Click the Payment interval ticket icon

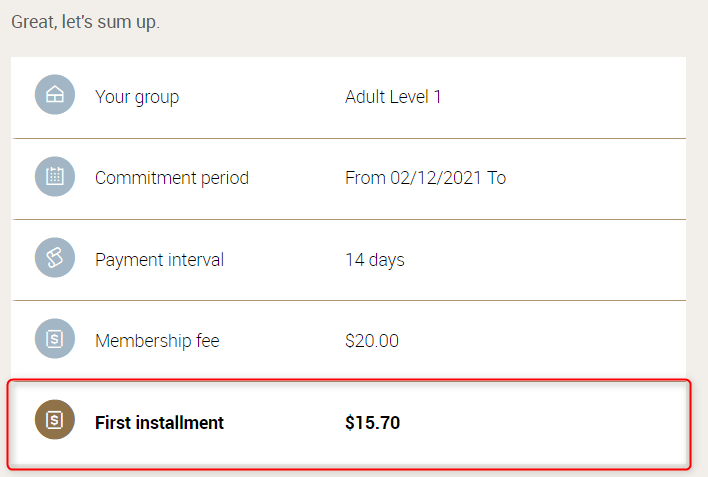(55, 258)
